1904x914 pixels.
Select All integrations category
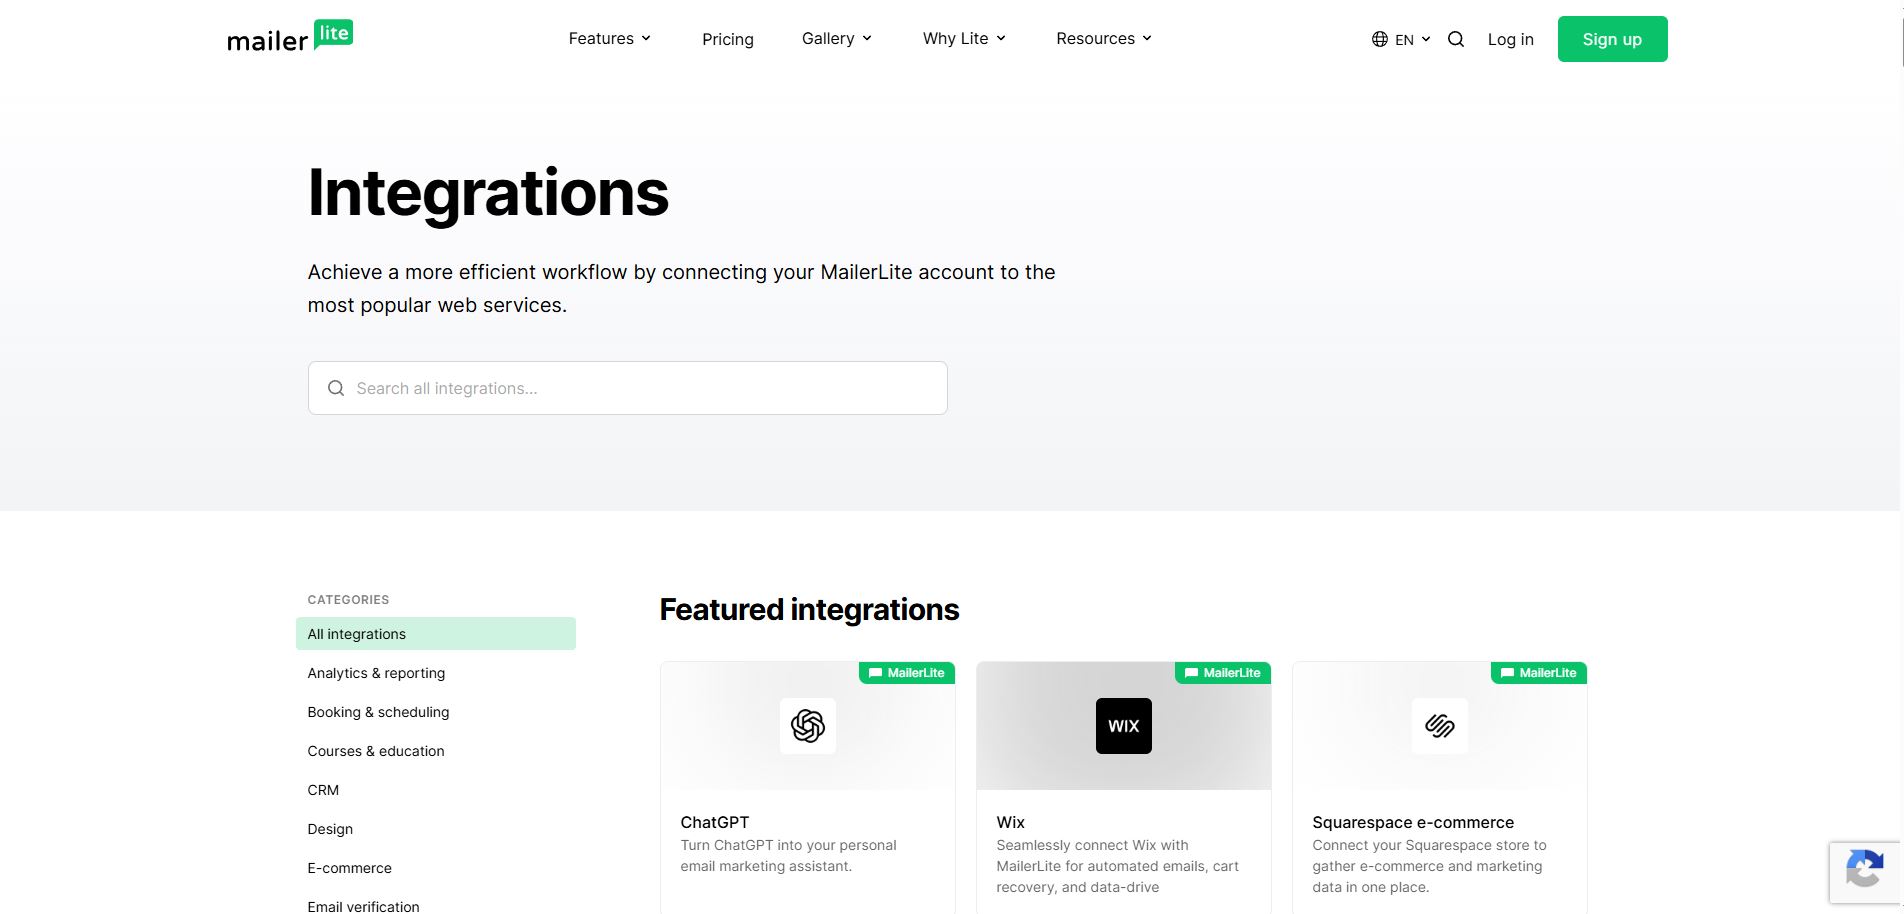click(x=436, y=634)
